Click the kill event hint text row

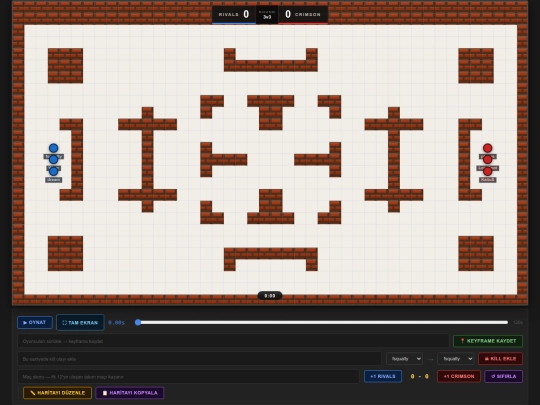click(x=200, y=359)
